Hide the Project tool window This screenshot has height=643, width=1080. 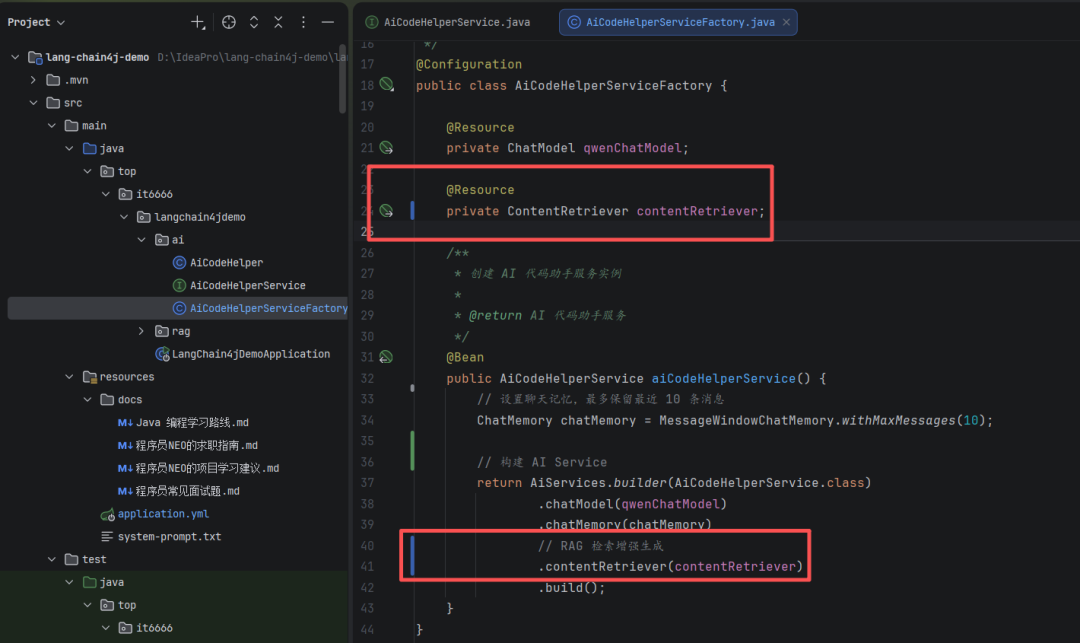coord(328,22)
